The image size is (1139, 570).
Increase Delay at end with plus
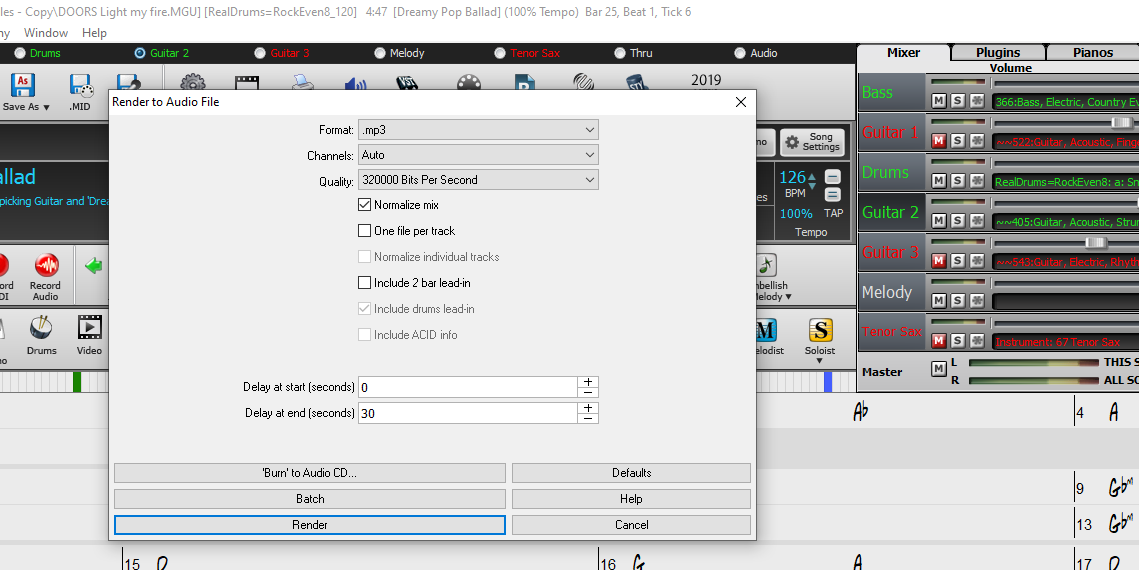[x=588, y=408]
